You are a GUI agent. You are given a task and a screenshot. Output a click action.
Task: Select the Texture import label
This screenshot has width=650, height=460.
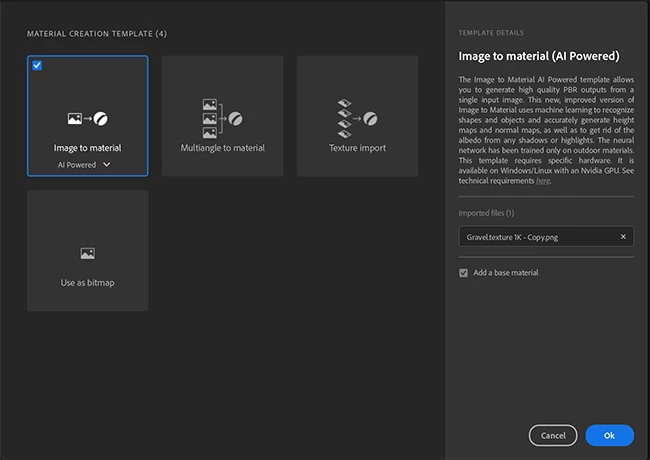(x=357, y=148)
